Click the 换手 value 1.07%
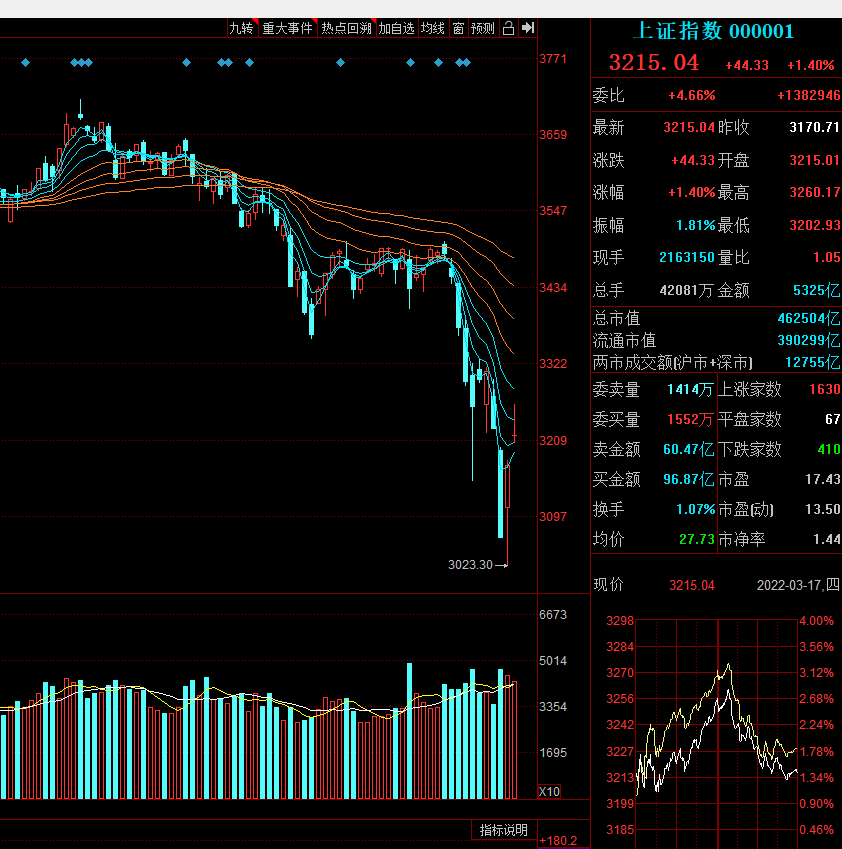 coord(696,510)
